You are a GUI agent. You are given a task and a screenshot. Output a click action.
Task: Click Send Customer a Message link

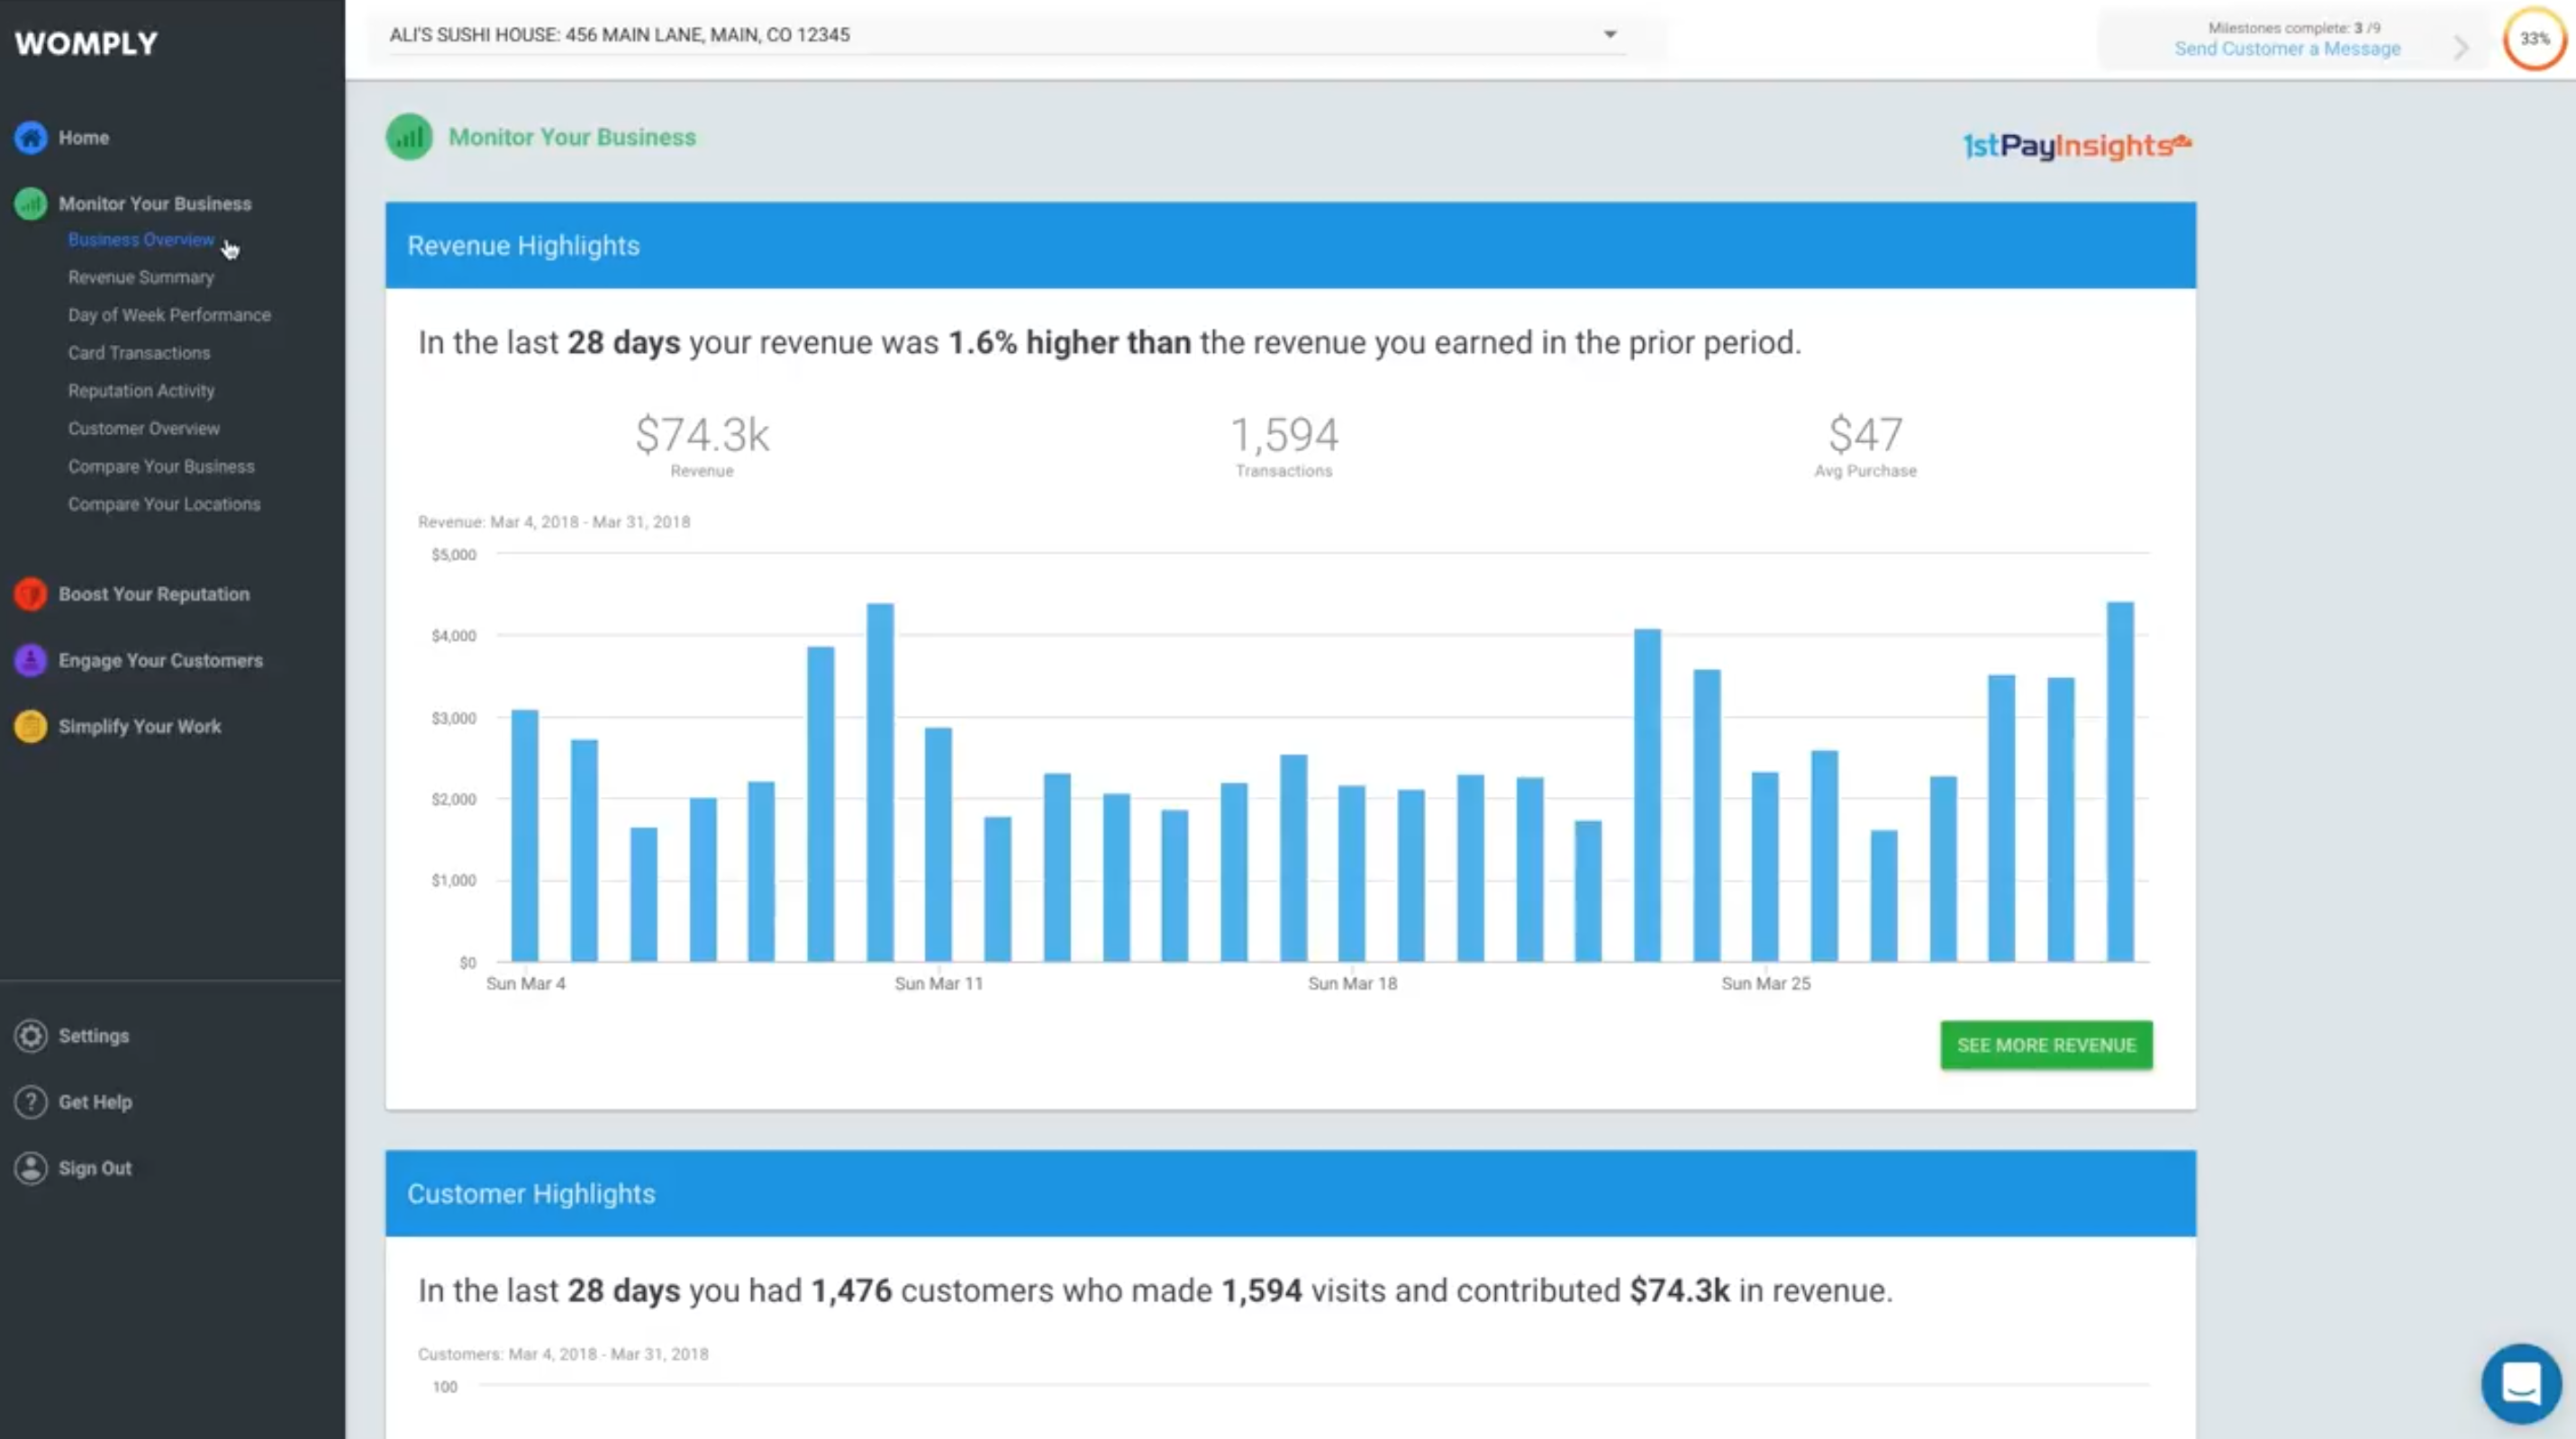[x=2287, y=49]
